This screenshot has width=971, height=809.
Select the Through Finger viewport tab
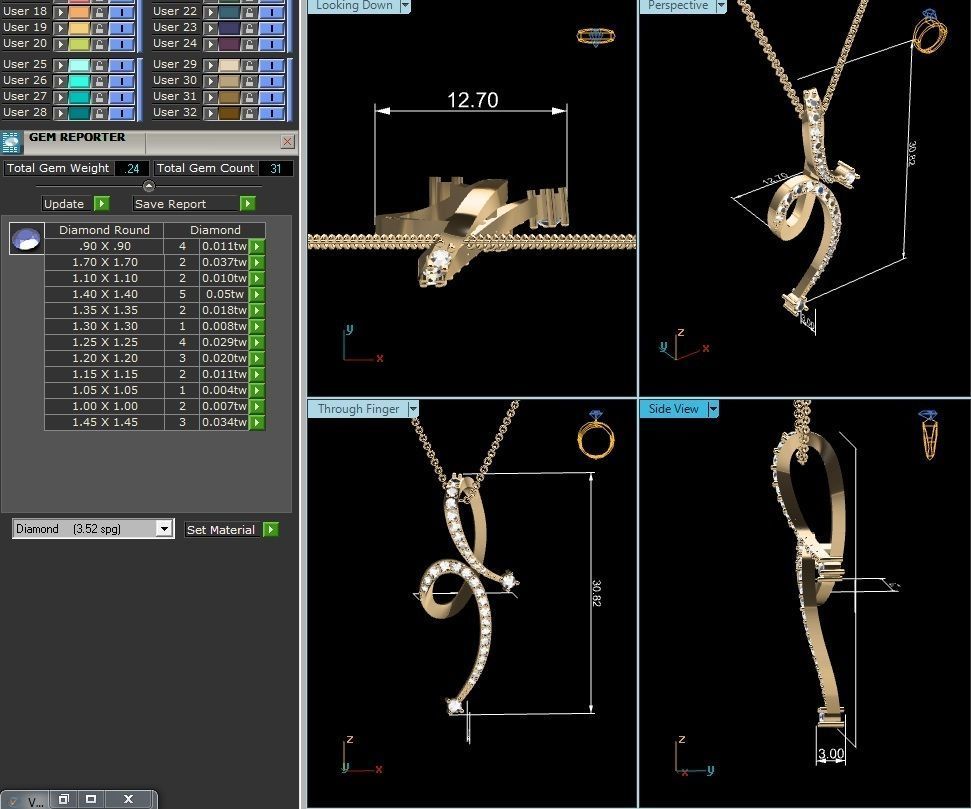359,409
